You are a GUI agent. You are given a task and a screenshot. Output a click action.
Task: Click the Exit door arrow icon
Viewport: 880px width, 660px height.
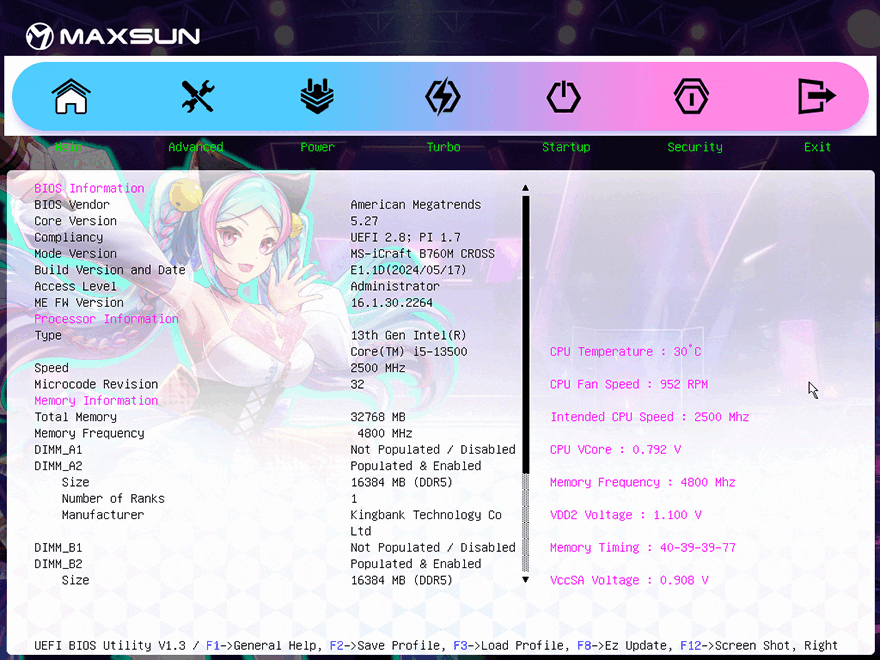click(817, 96)
